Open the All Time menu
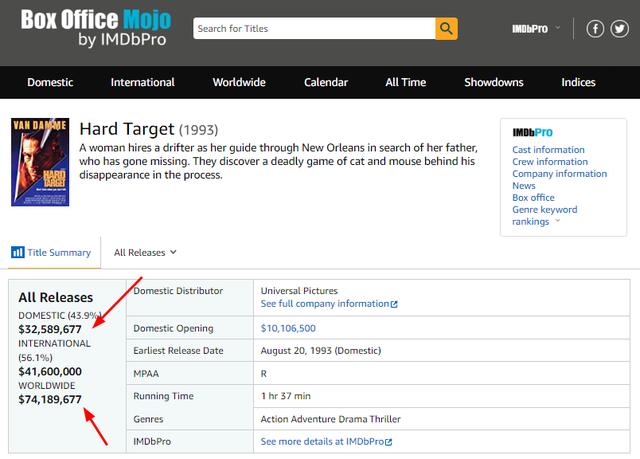 406,82
